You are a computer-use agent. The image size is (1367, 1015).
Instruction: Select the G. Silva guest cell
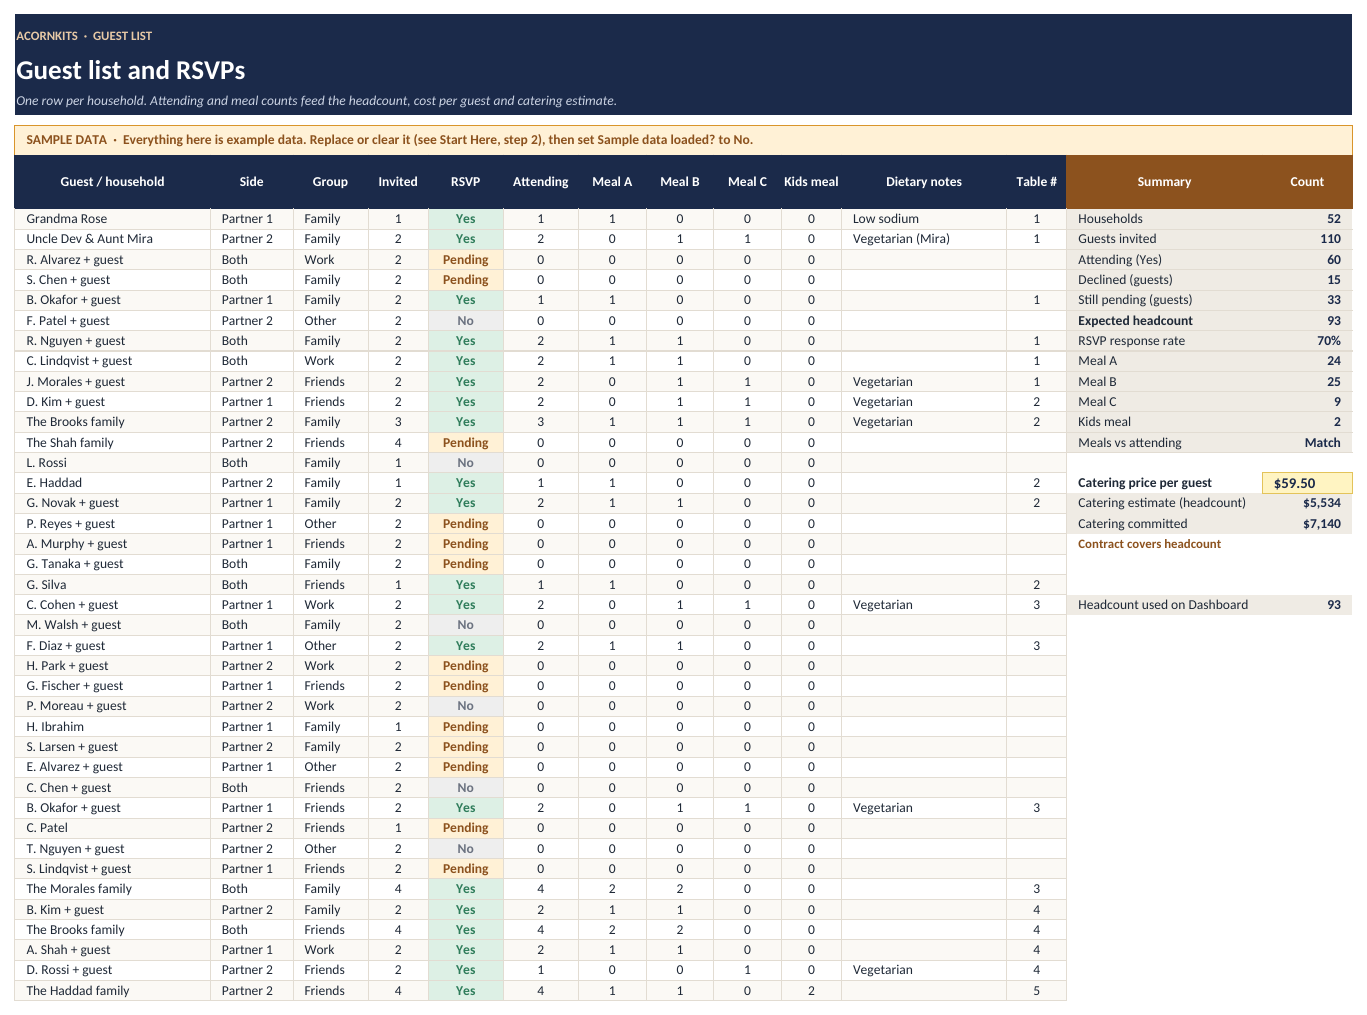point(112,585)
